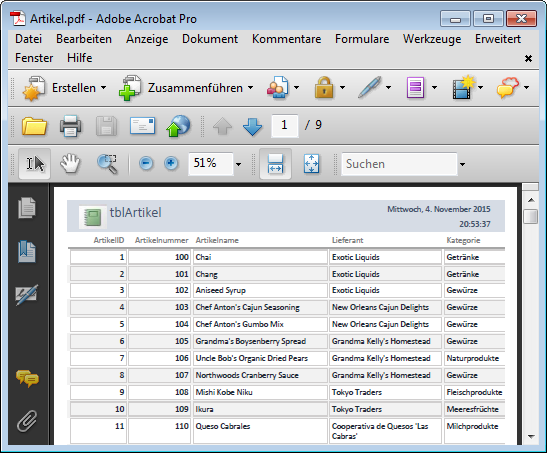Expand the Zusammenführen dropdown arrow
The width and height of the screenshot is (547, 453).
pyautogui.click(x=250, y=88)
